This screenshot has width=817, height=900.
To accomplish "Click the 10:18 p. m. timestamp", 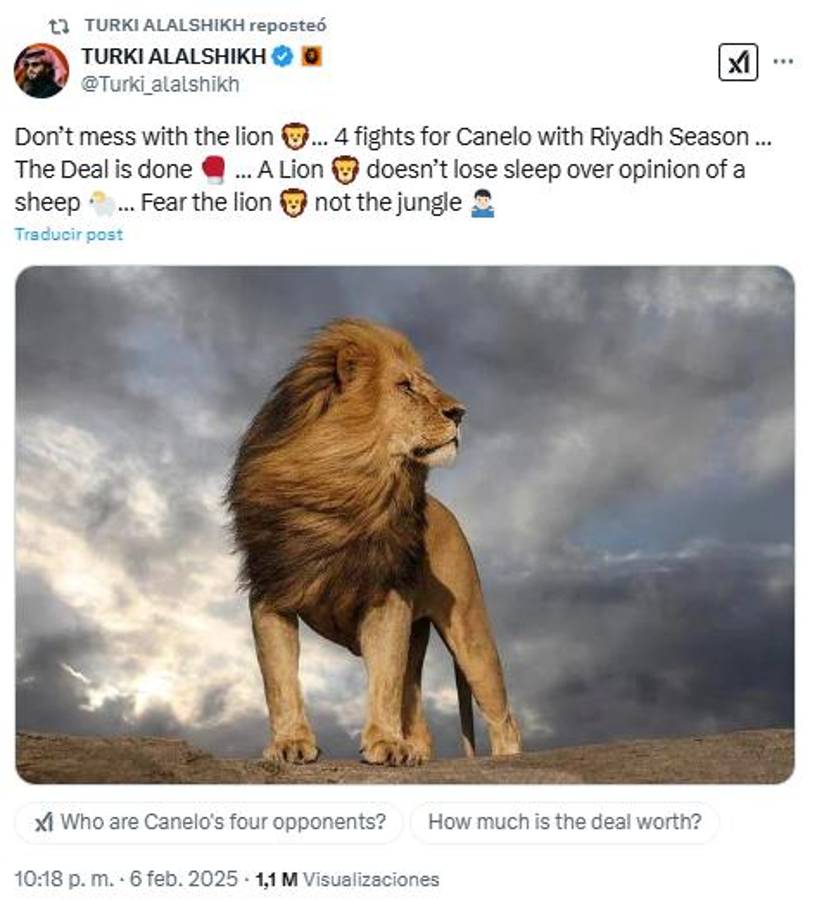I will (x=64, y=879).
